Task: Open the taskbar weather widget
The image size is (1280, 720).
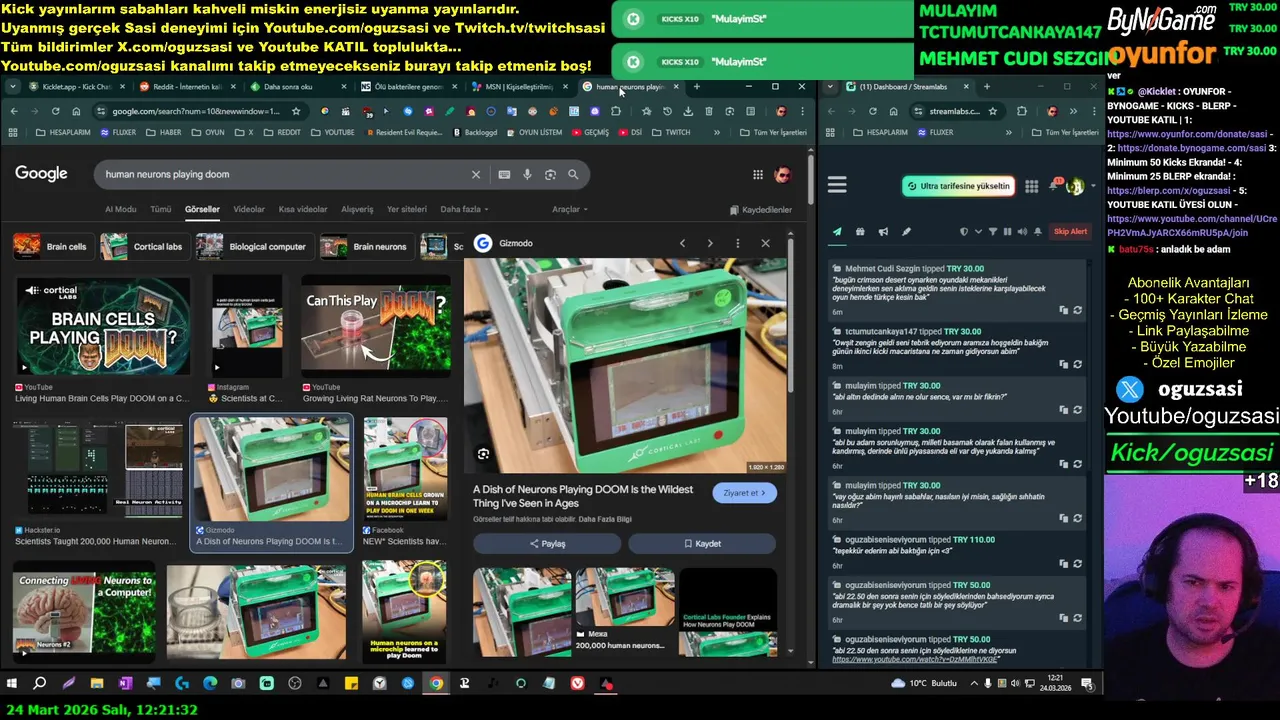Action: 925,683
